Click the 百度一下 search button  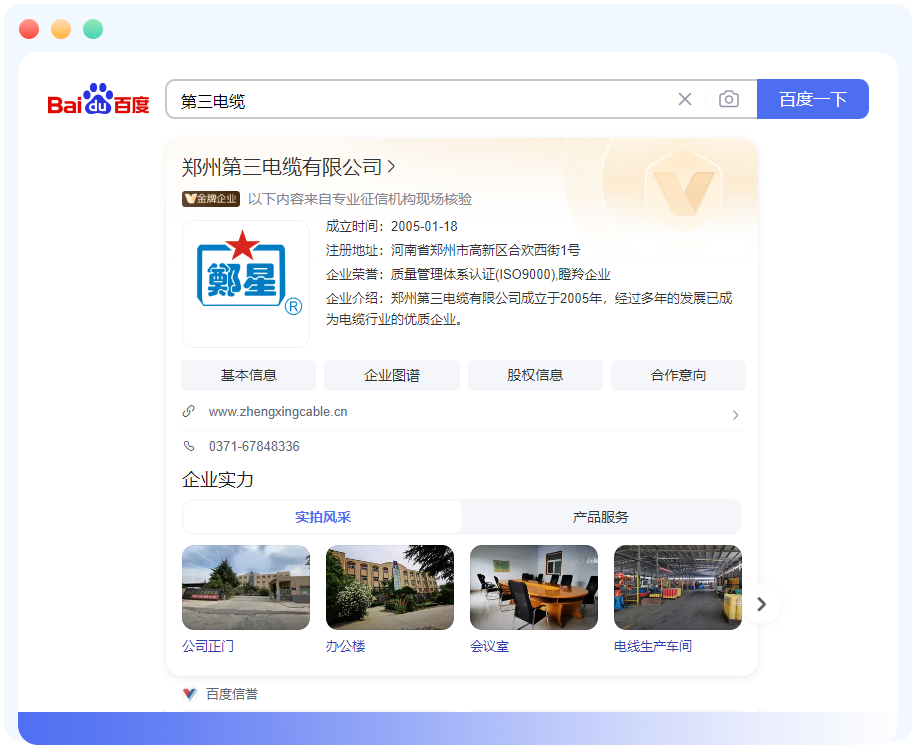(813, 99)
